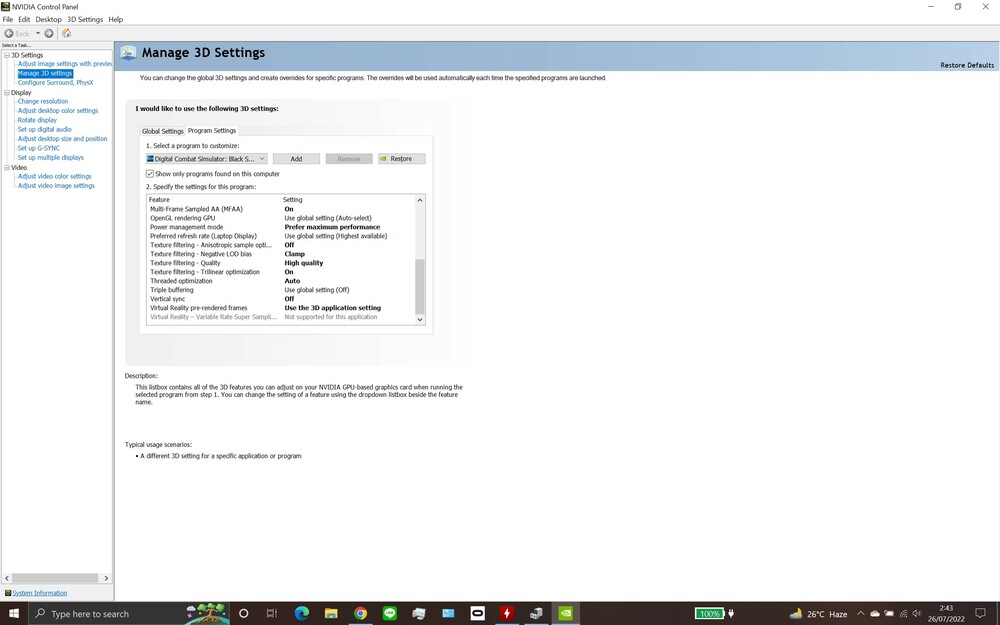Screen dimensions: 1000x625
Task: Open Change resolution page
Action: click(43, 101)
